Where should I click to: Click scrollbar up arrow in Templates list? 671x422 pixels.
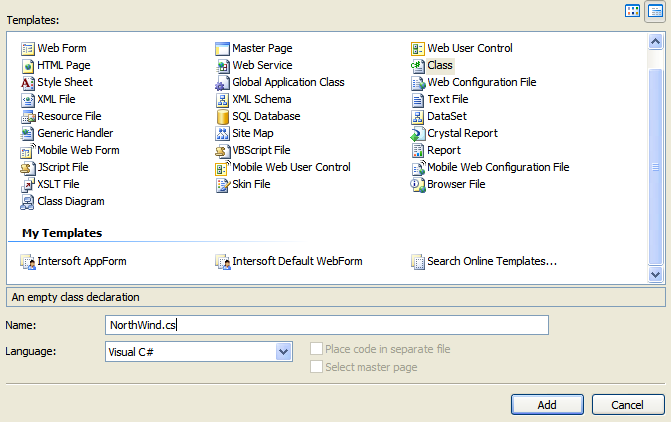(656, 42)
